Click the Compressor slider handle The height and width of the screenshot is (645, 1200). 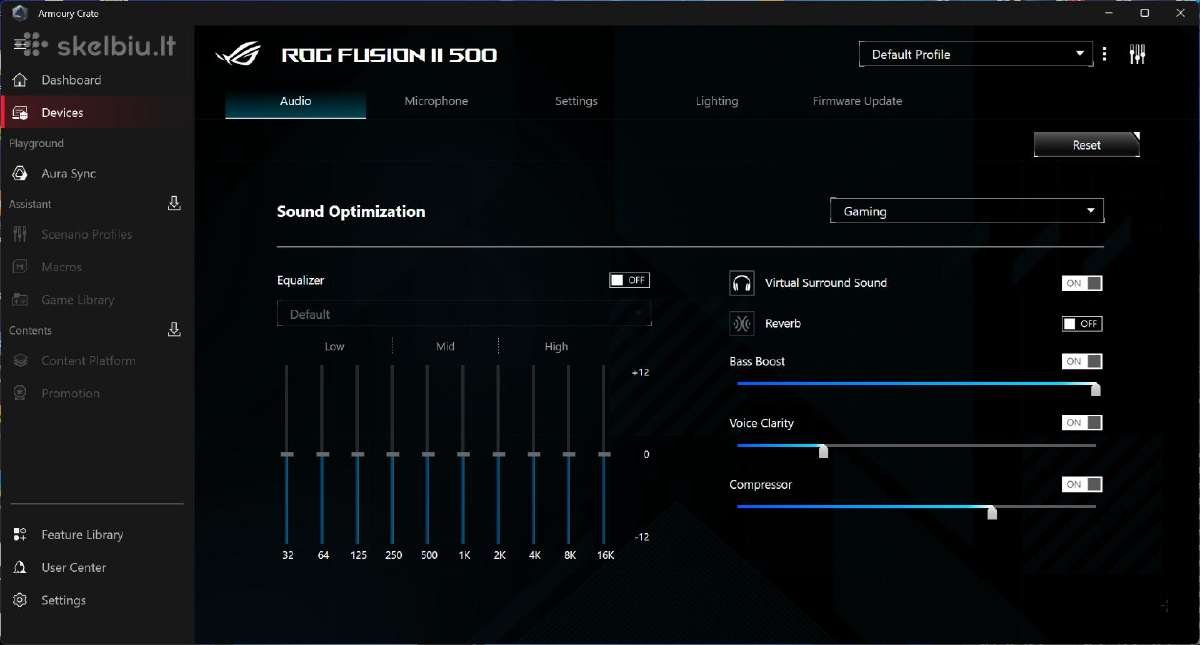click(x=992, y=513)
